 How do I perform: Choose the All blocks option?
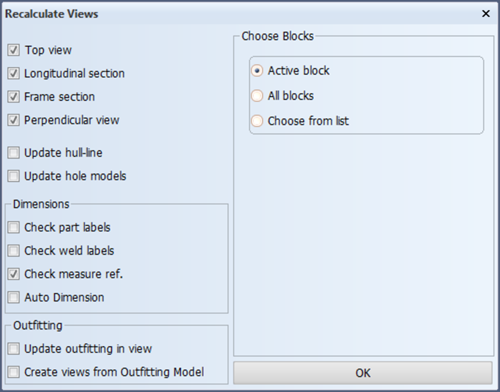point(257,96)
